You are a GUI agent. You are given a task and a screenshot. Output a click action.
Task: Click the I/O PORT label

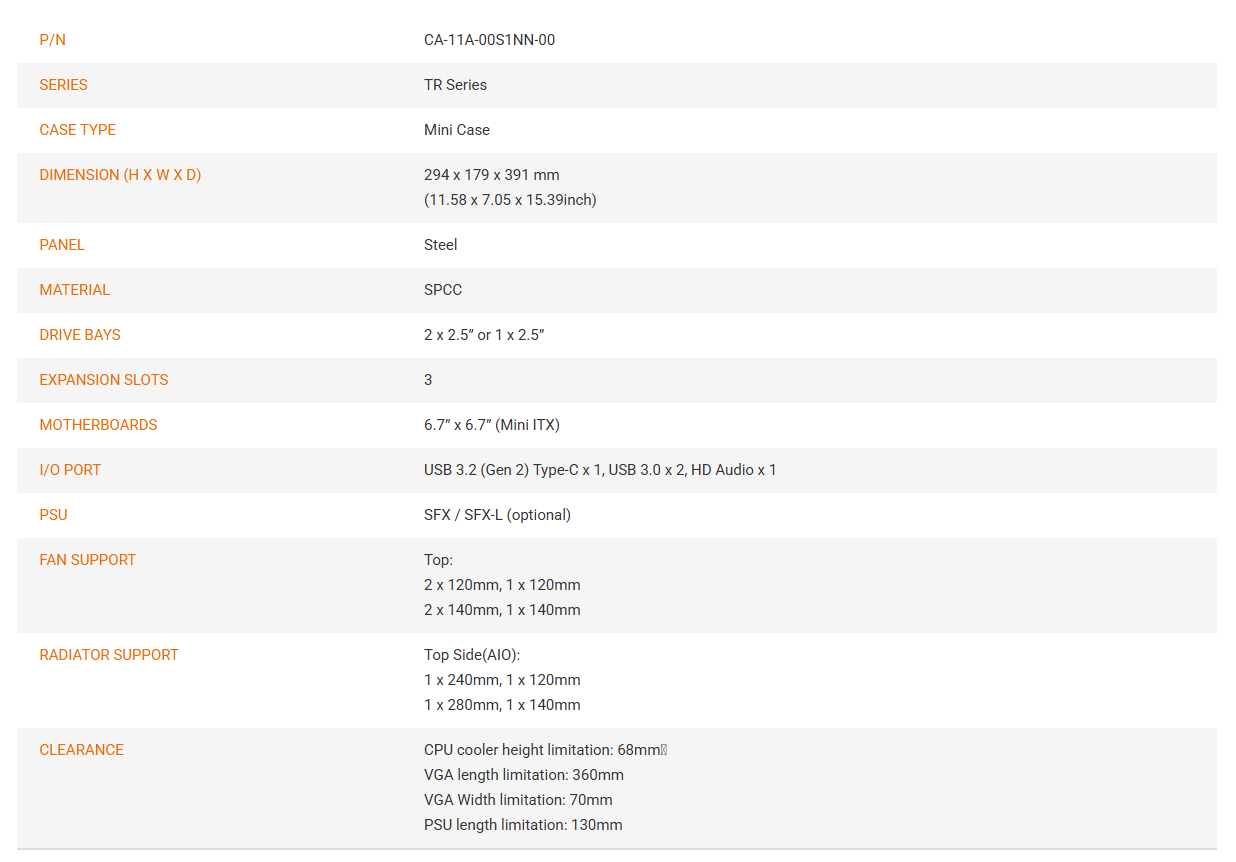click(70, 470)
